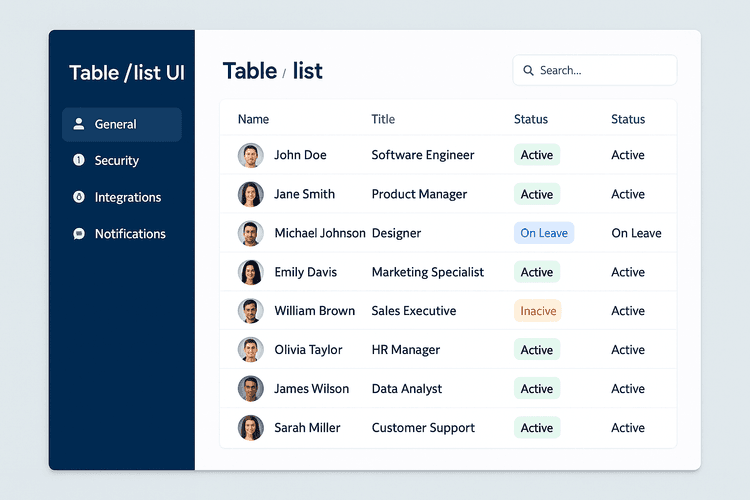Image resolution: width=750 pixels, height=500 pixels.
Task: Open the Integrations section
Action: pyautogui.click(x=127, y=197)
